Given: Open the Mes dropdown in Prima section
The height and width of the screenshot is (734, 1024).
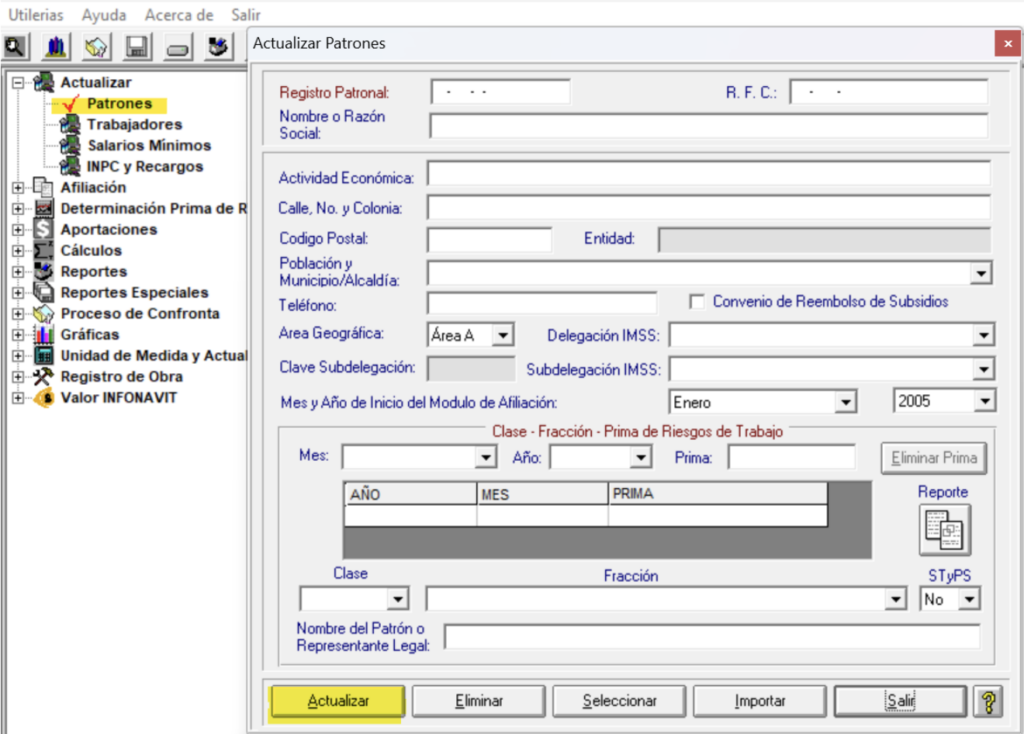Looking at the screenshot, I should [485, 457].
